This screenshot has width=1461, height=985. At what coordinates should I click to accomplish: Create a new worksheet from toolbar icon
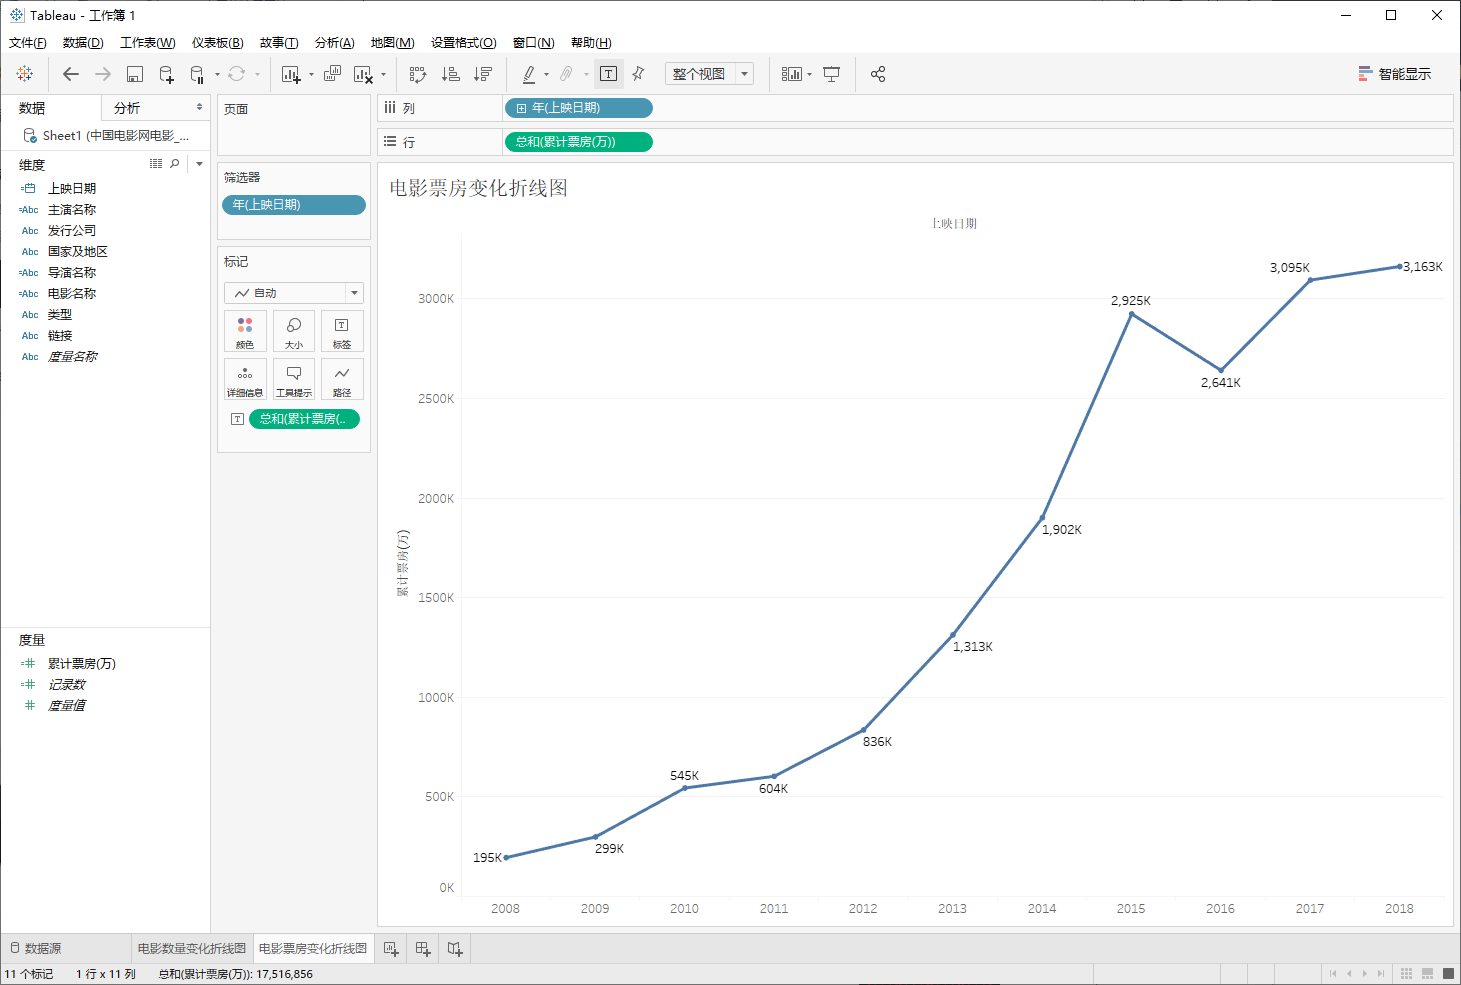click(291, 74)
